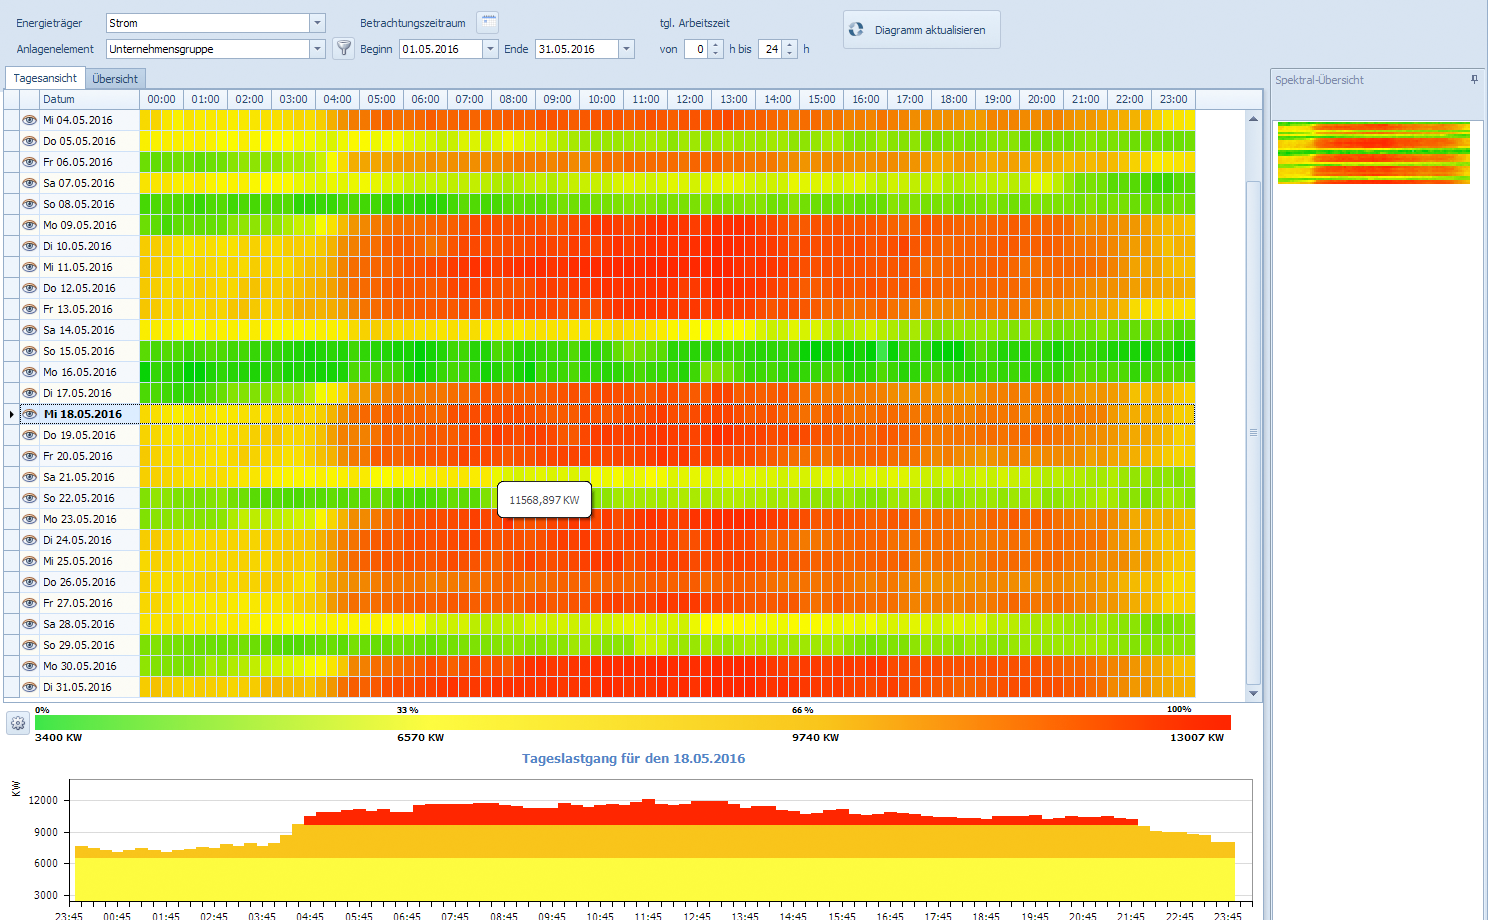Click the Ende date field 31.05.2016

pos(577,49)
